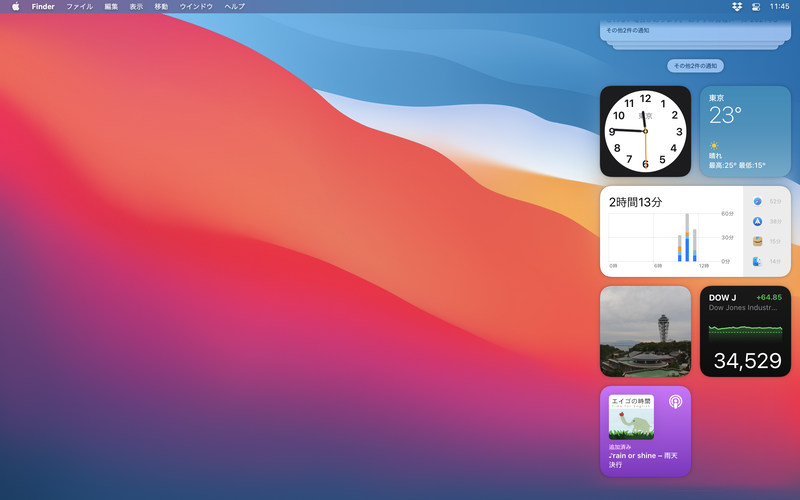Open the Tokyo analog clock widget

pos(645,131)
